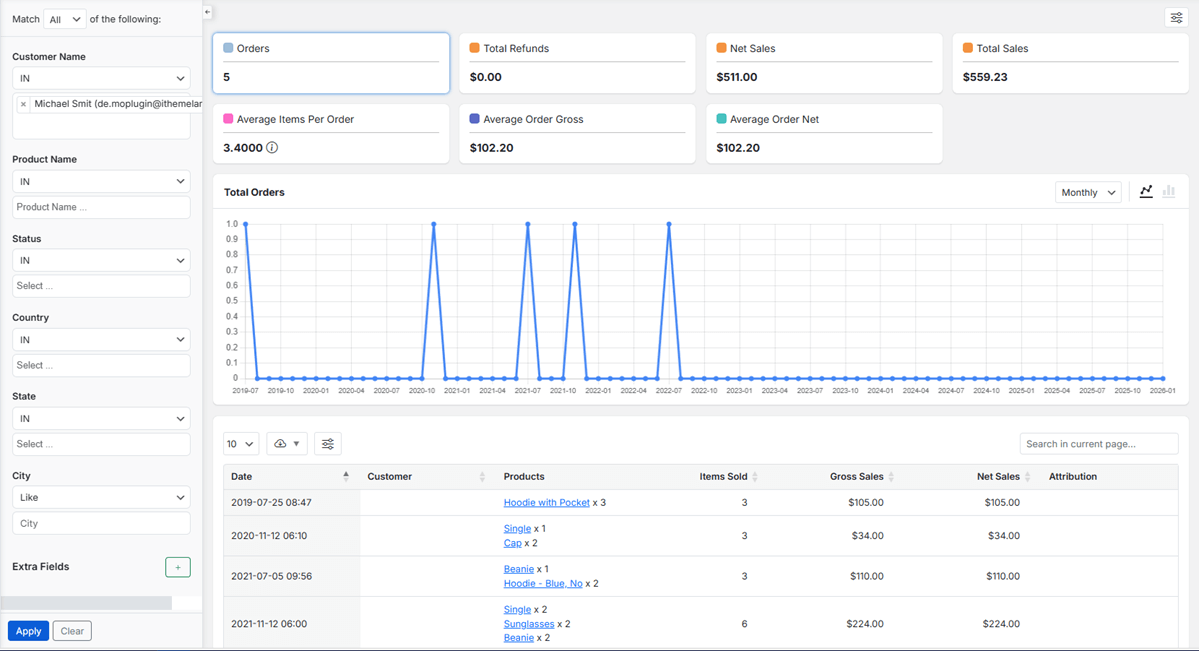Click info icon beside Average Items Per Order
This screenshot has width=1199, height=651.
coord(272,148)
